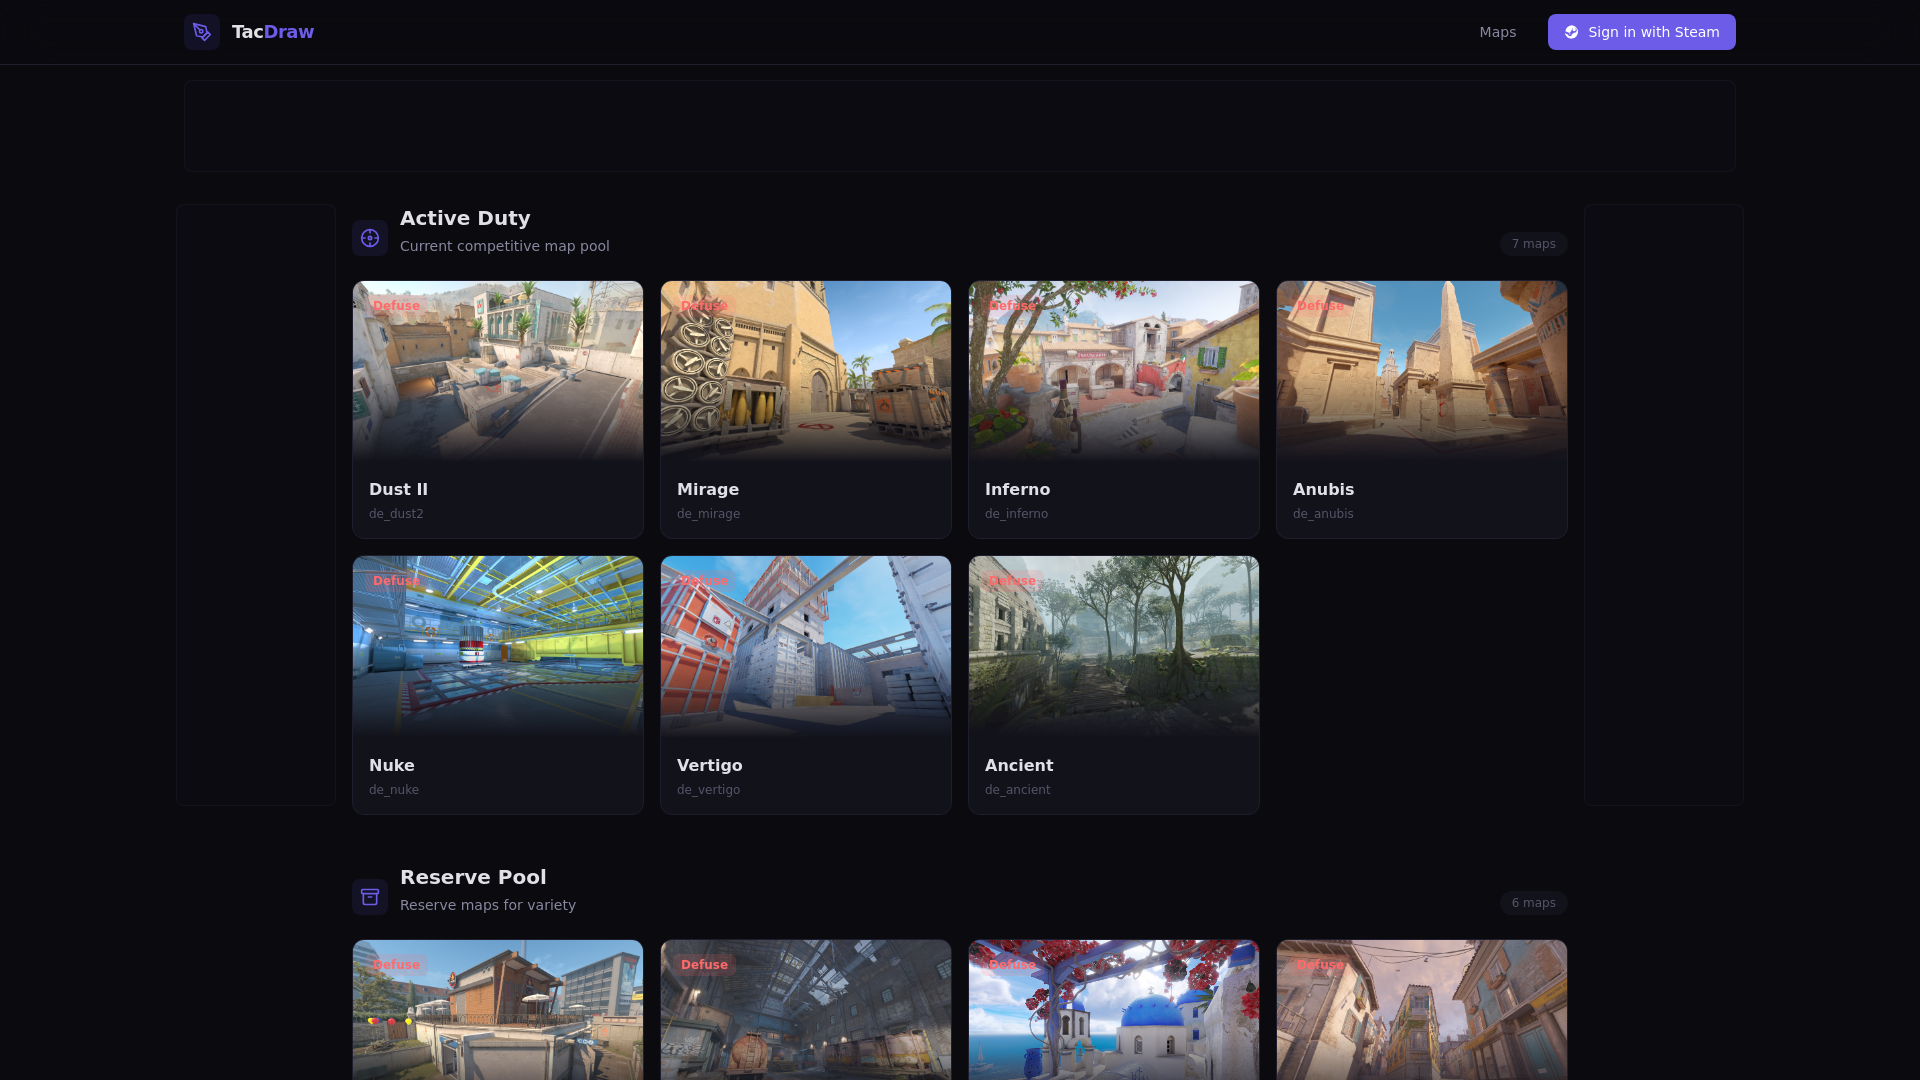Click the de_nuke label
The image size is (1920, 1080).
coord(394,790)
